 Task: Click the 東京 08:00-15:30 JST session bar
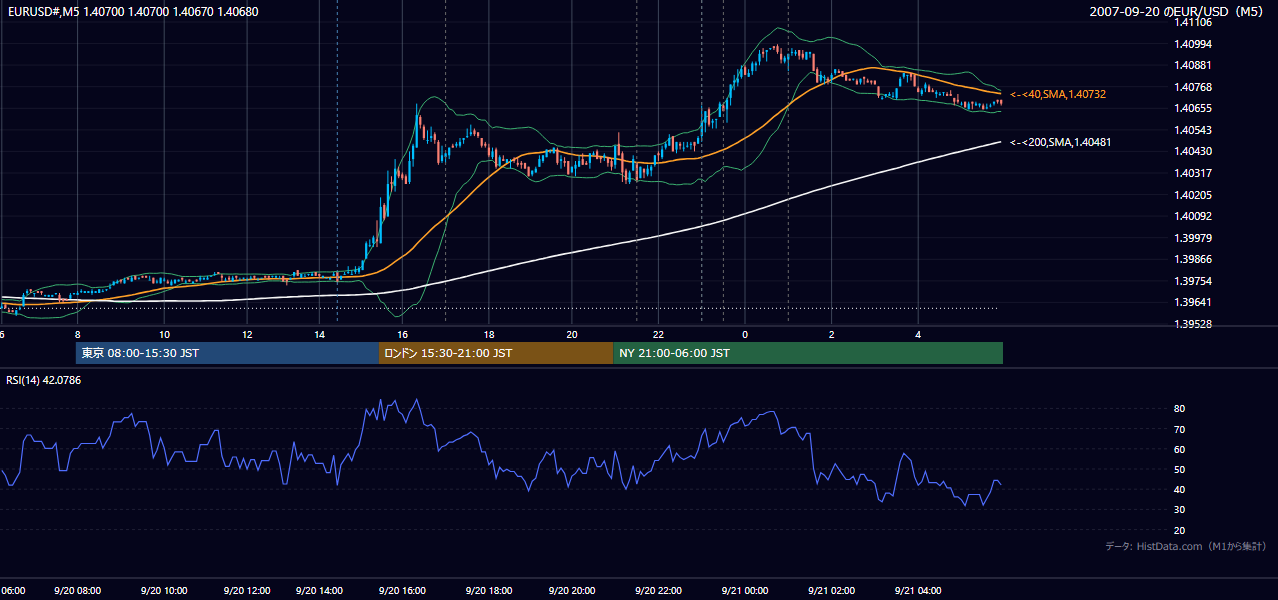click(227, 353)
